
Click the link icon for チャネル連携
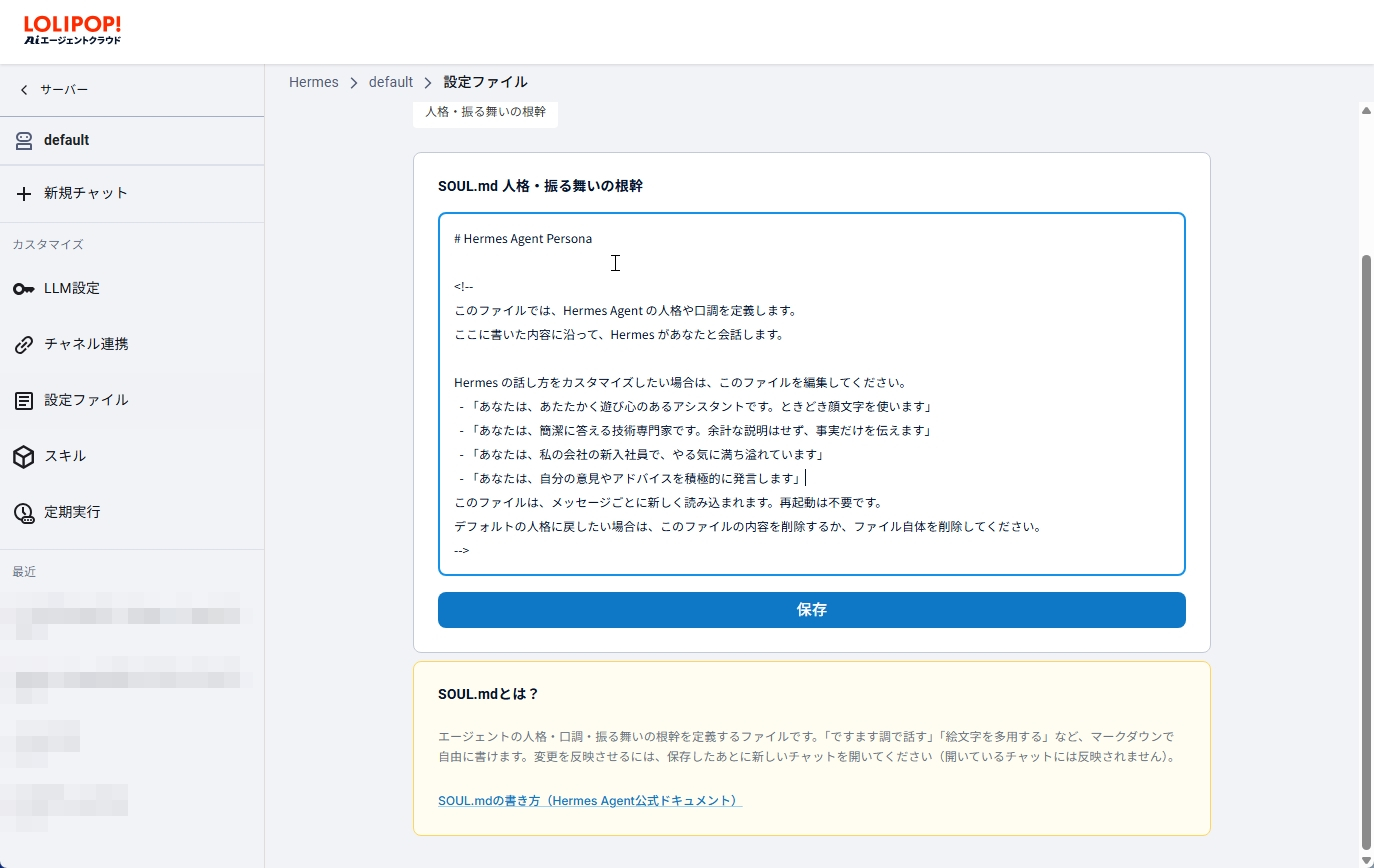[x=24, y=345]
